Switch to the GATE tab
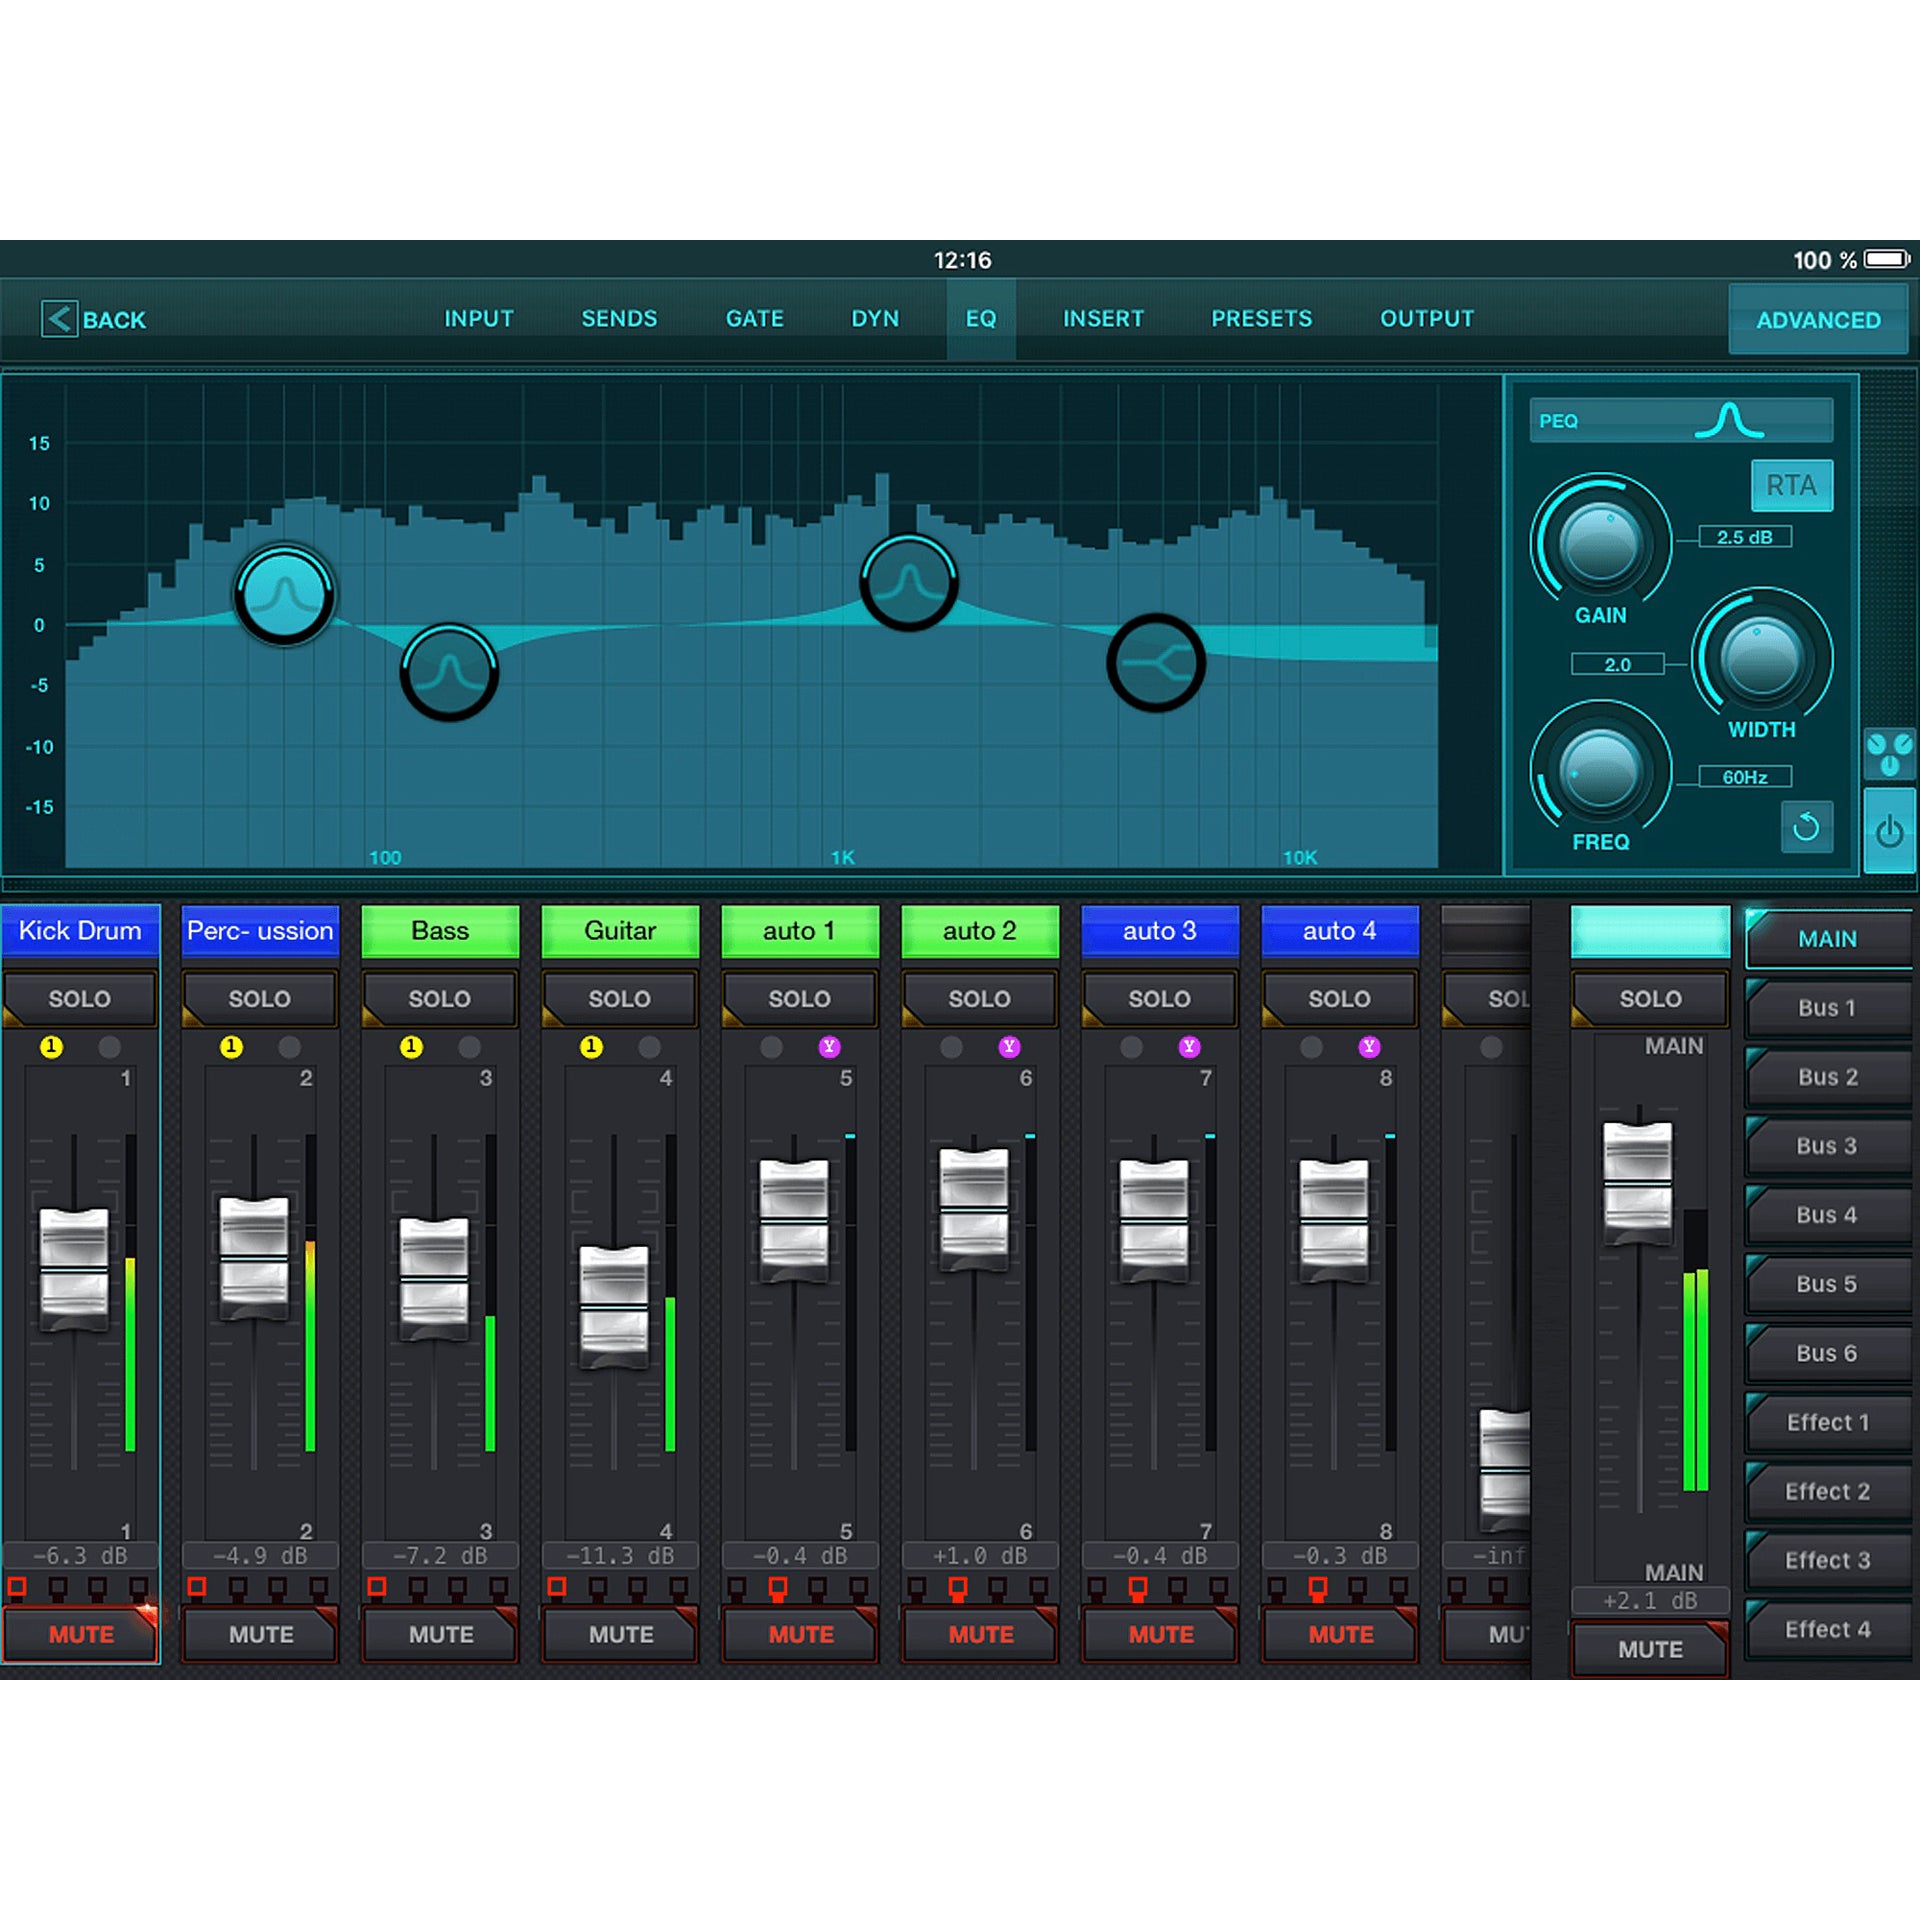This screenshot has height=1920, width=1920. tap(755, 318)
